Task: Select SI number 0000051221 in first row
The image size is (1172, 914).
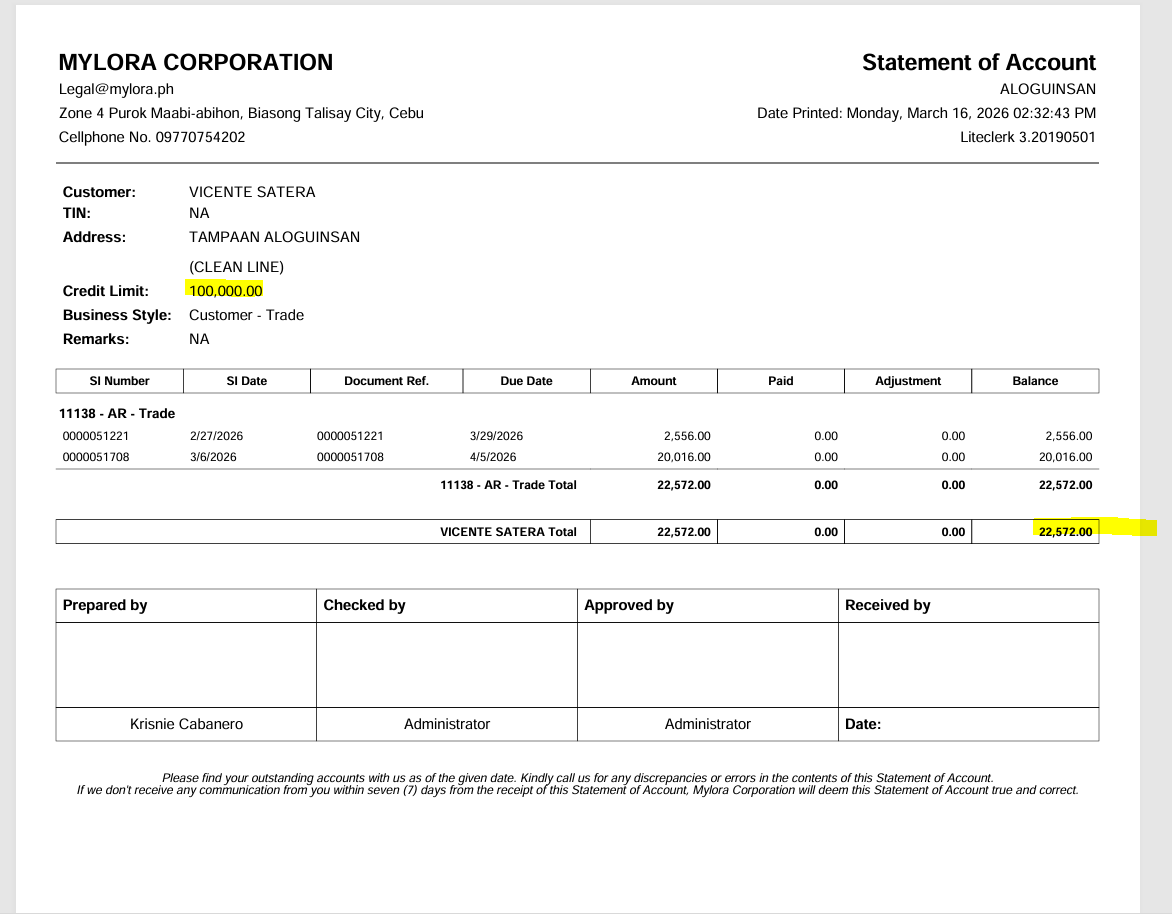Action: coord(96,436)
